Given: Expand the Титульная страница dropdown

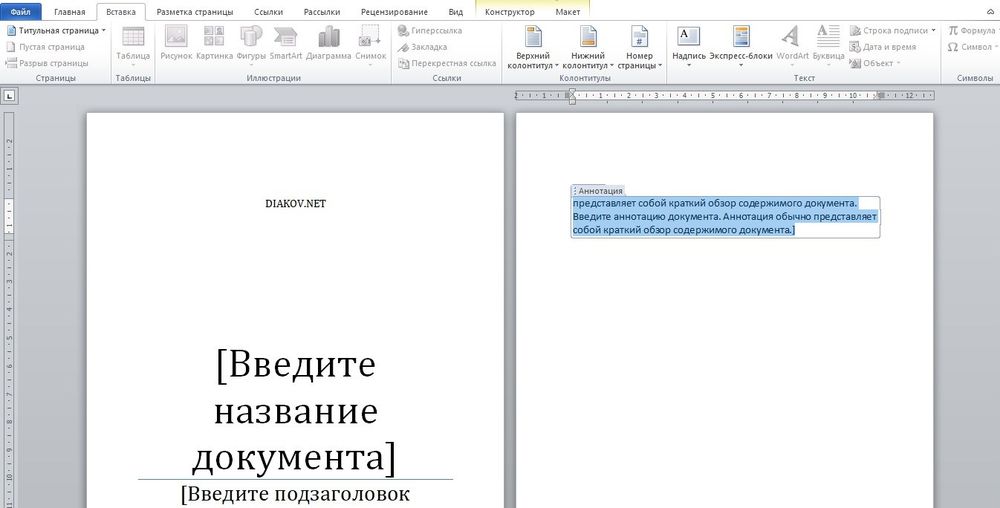Looking at the screenshot, I should [103, 31].
